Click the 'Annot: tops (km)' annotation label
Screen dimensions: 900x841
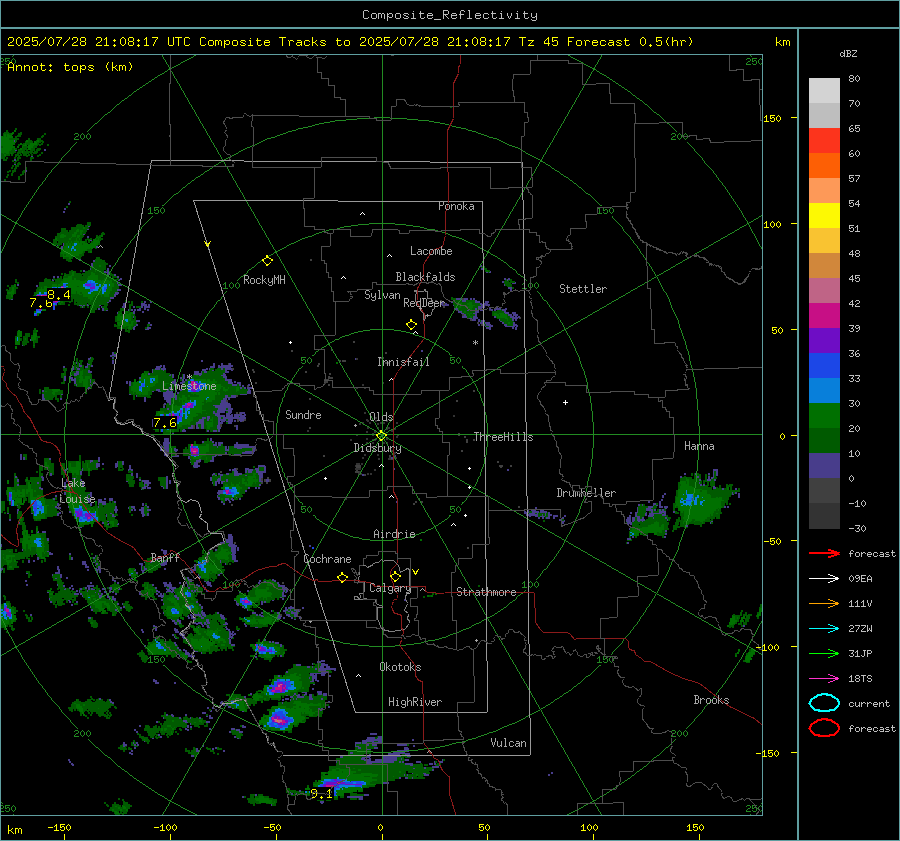tap(70, 67)
